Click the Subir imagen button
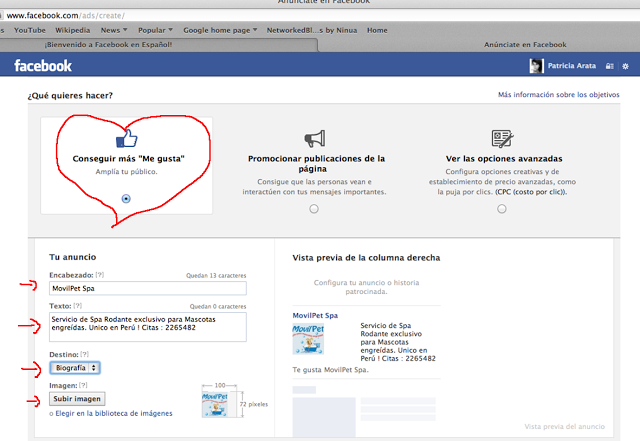This screenshot has height=441, width=640. pos(77,399)
